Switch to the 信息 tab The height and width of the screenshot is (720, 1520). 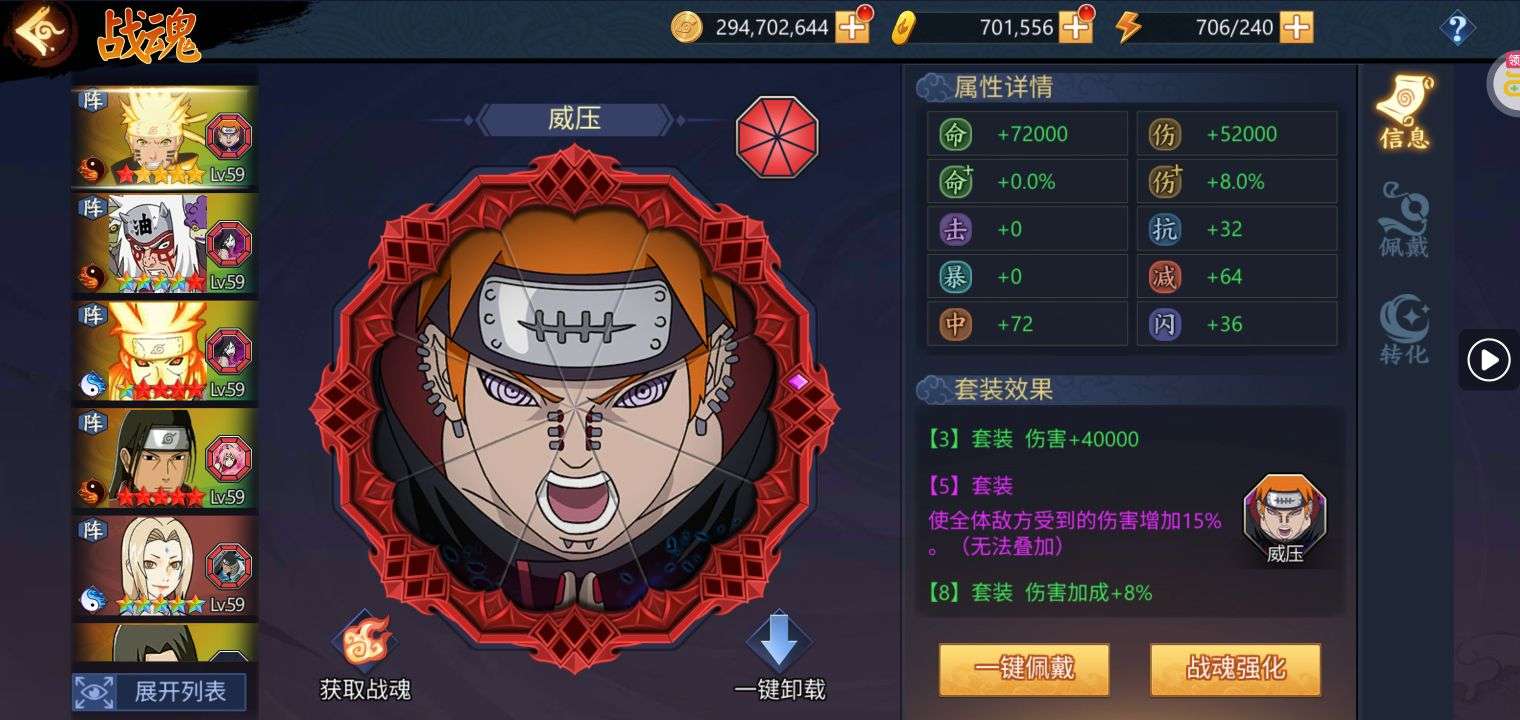coord(1404,112)
